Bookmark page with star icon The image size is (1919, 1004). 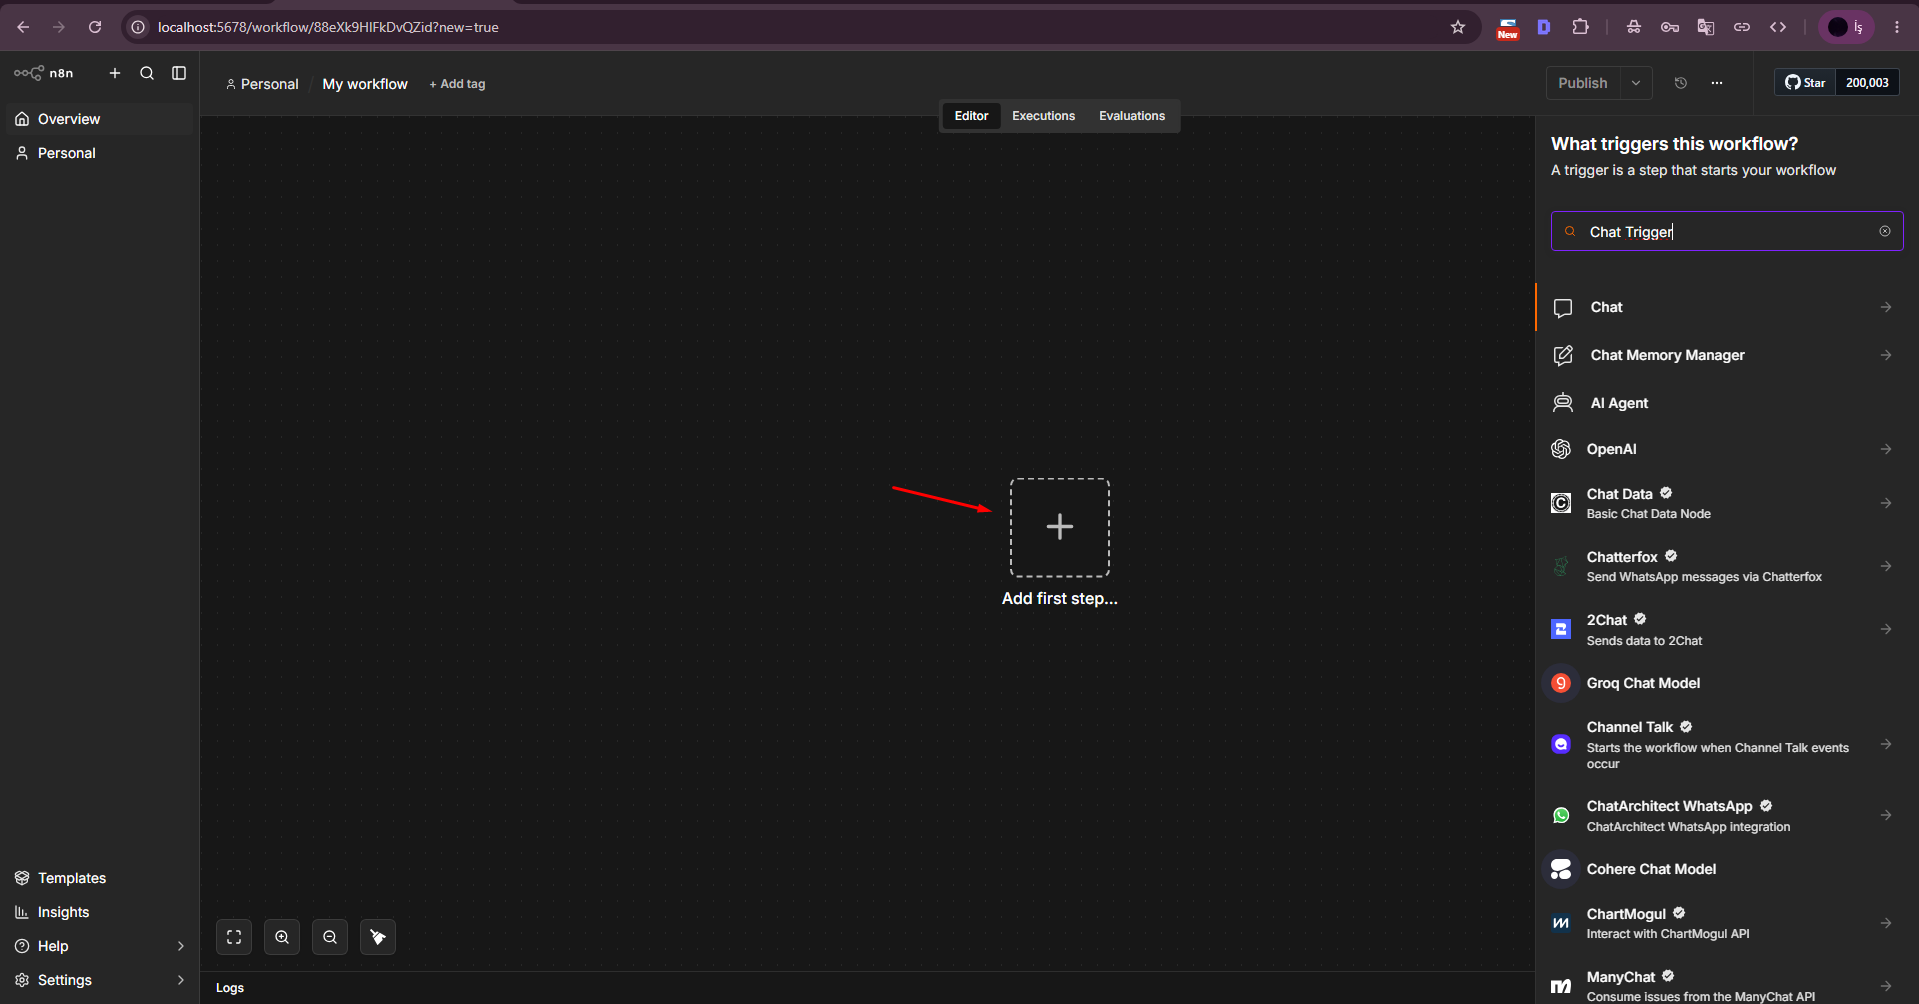pos(1458,27)
